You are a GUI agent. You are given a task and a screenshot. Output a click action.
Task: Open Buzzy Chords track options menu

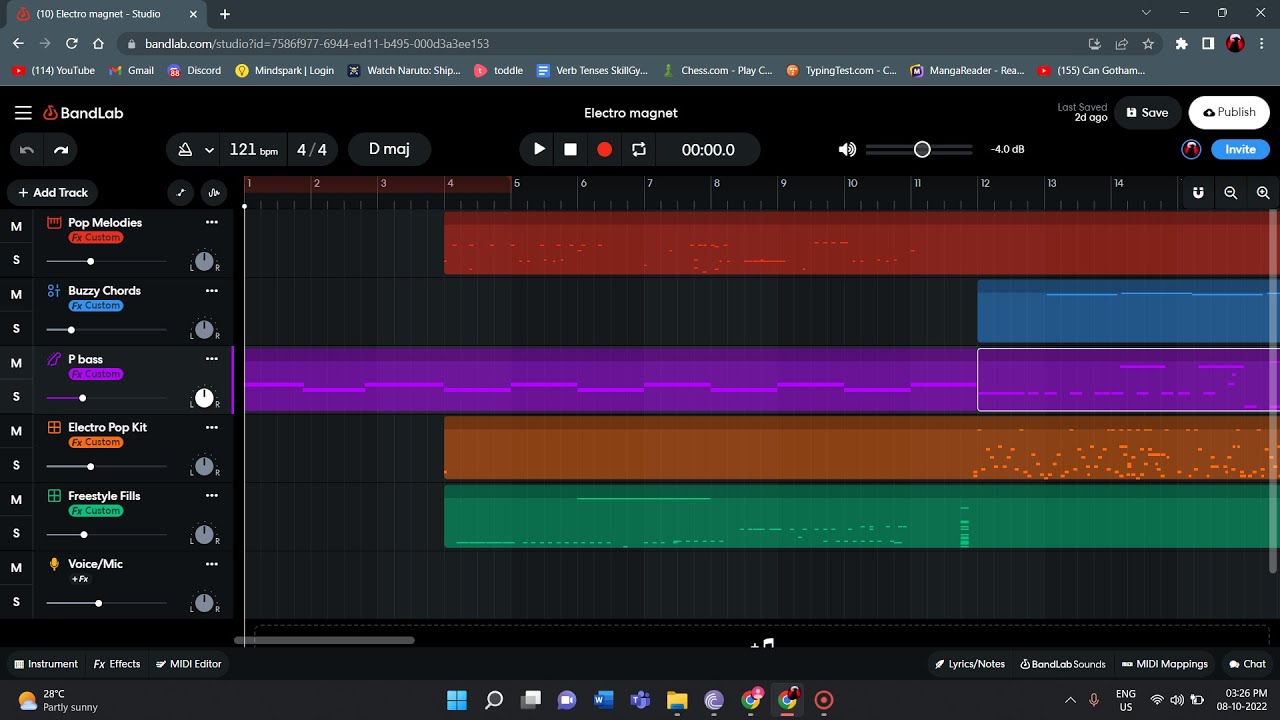click(211, 290)
